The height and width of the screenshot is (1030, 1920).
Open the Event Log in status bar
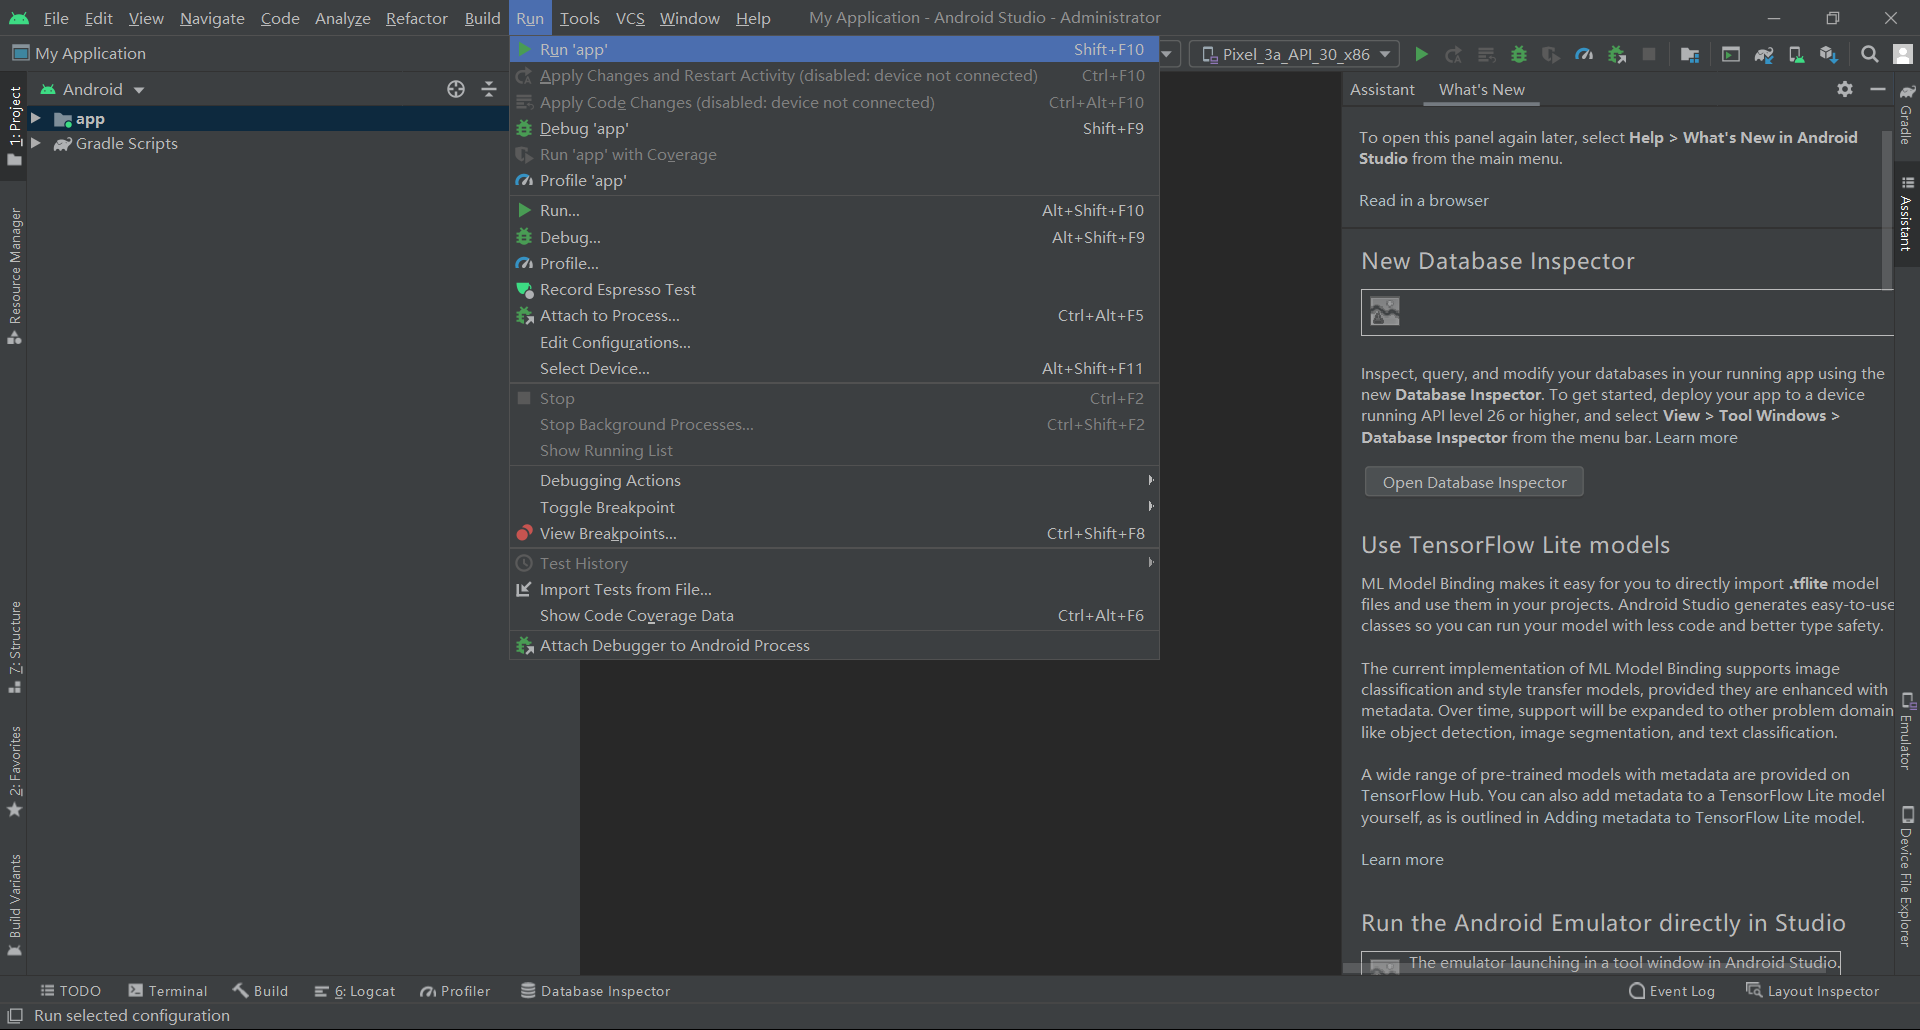[x=1672, y=991]
